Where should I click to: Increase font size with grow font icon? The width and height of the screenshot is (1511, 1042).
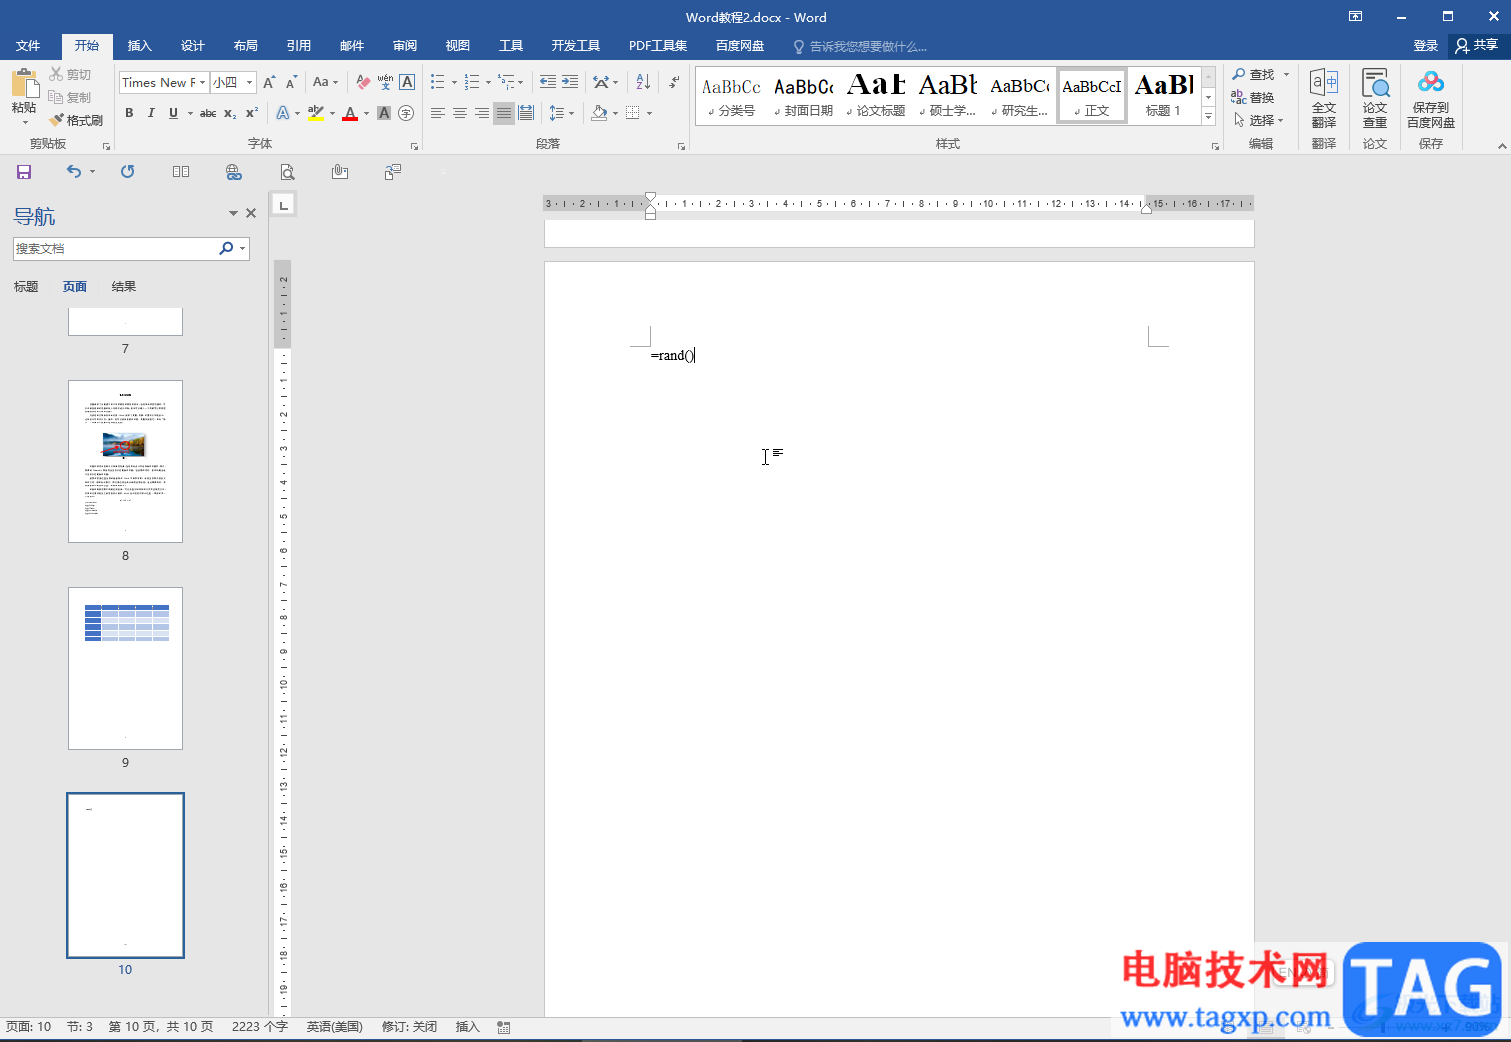click(269, 82)
